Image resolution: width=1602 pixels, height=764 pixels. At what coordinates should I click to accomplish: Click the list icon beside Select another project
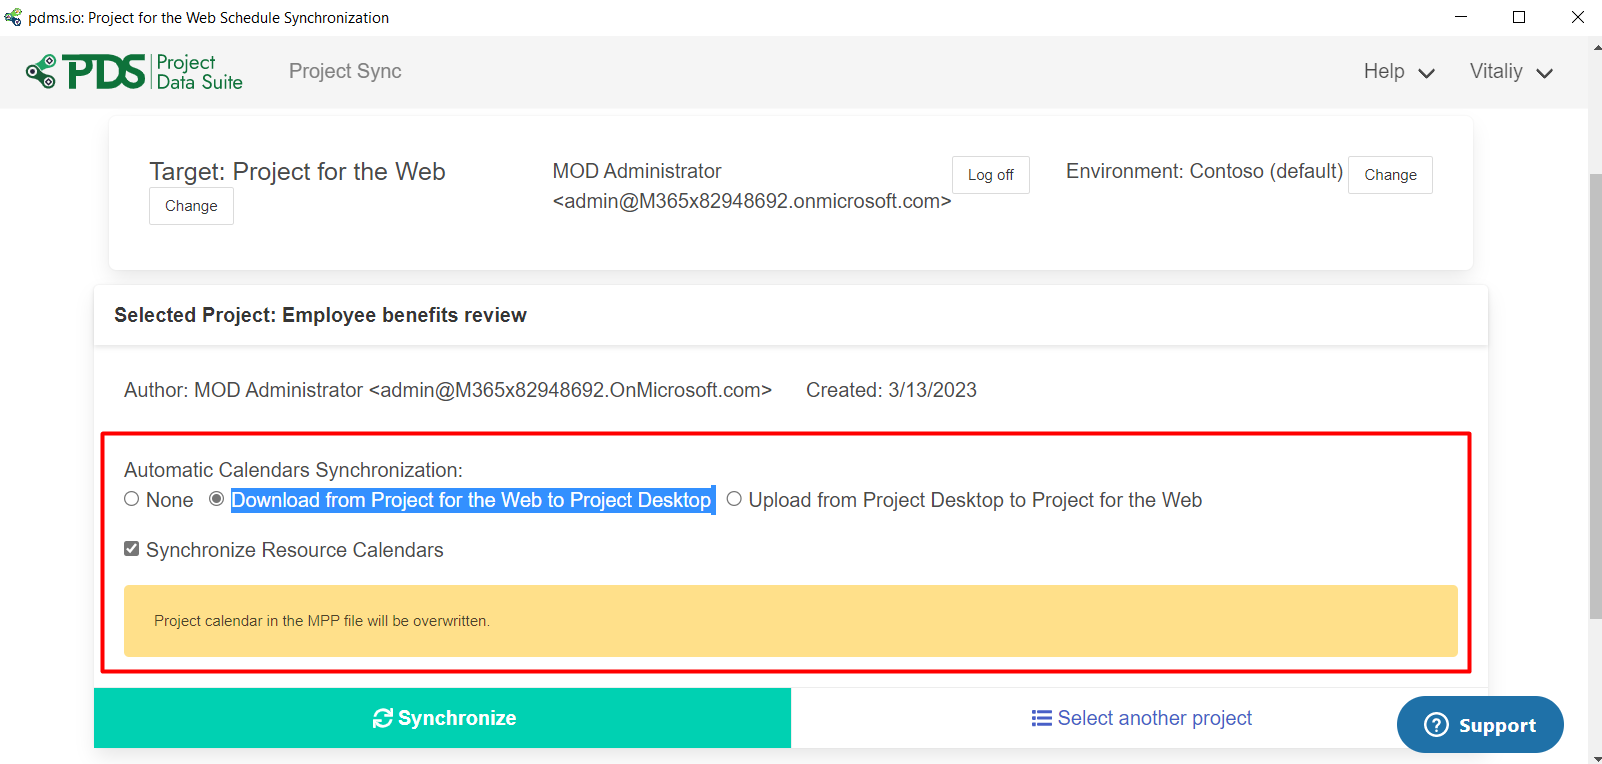1041,718
